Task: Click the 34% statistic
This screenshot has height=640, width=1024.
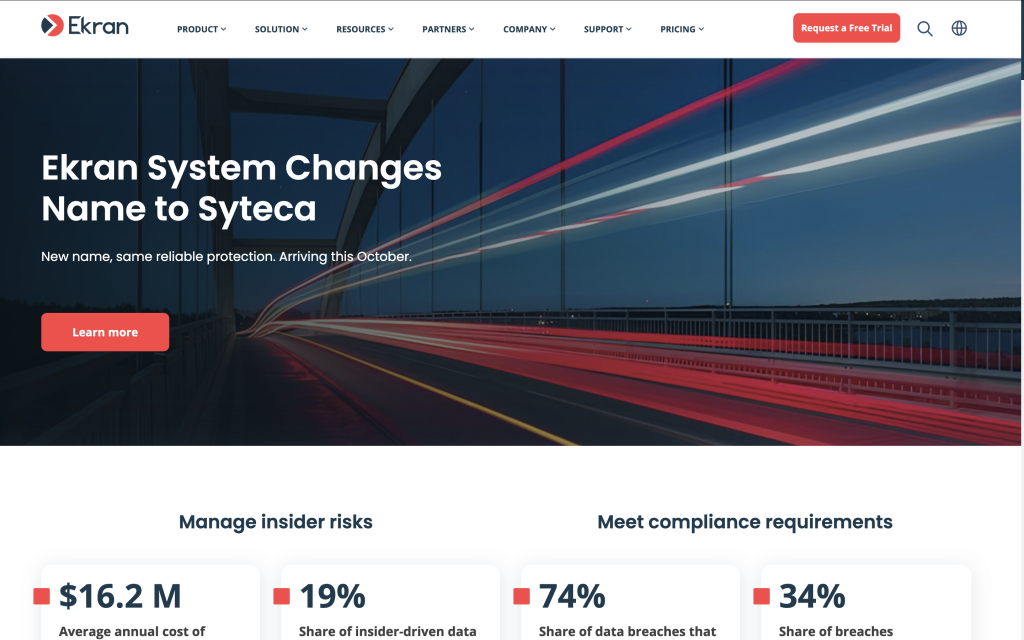Action: 812,596
